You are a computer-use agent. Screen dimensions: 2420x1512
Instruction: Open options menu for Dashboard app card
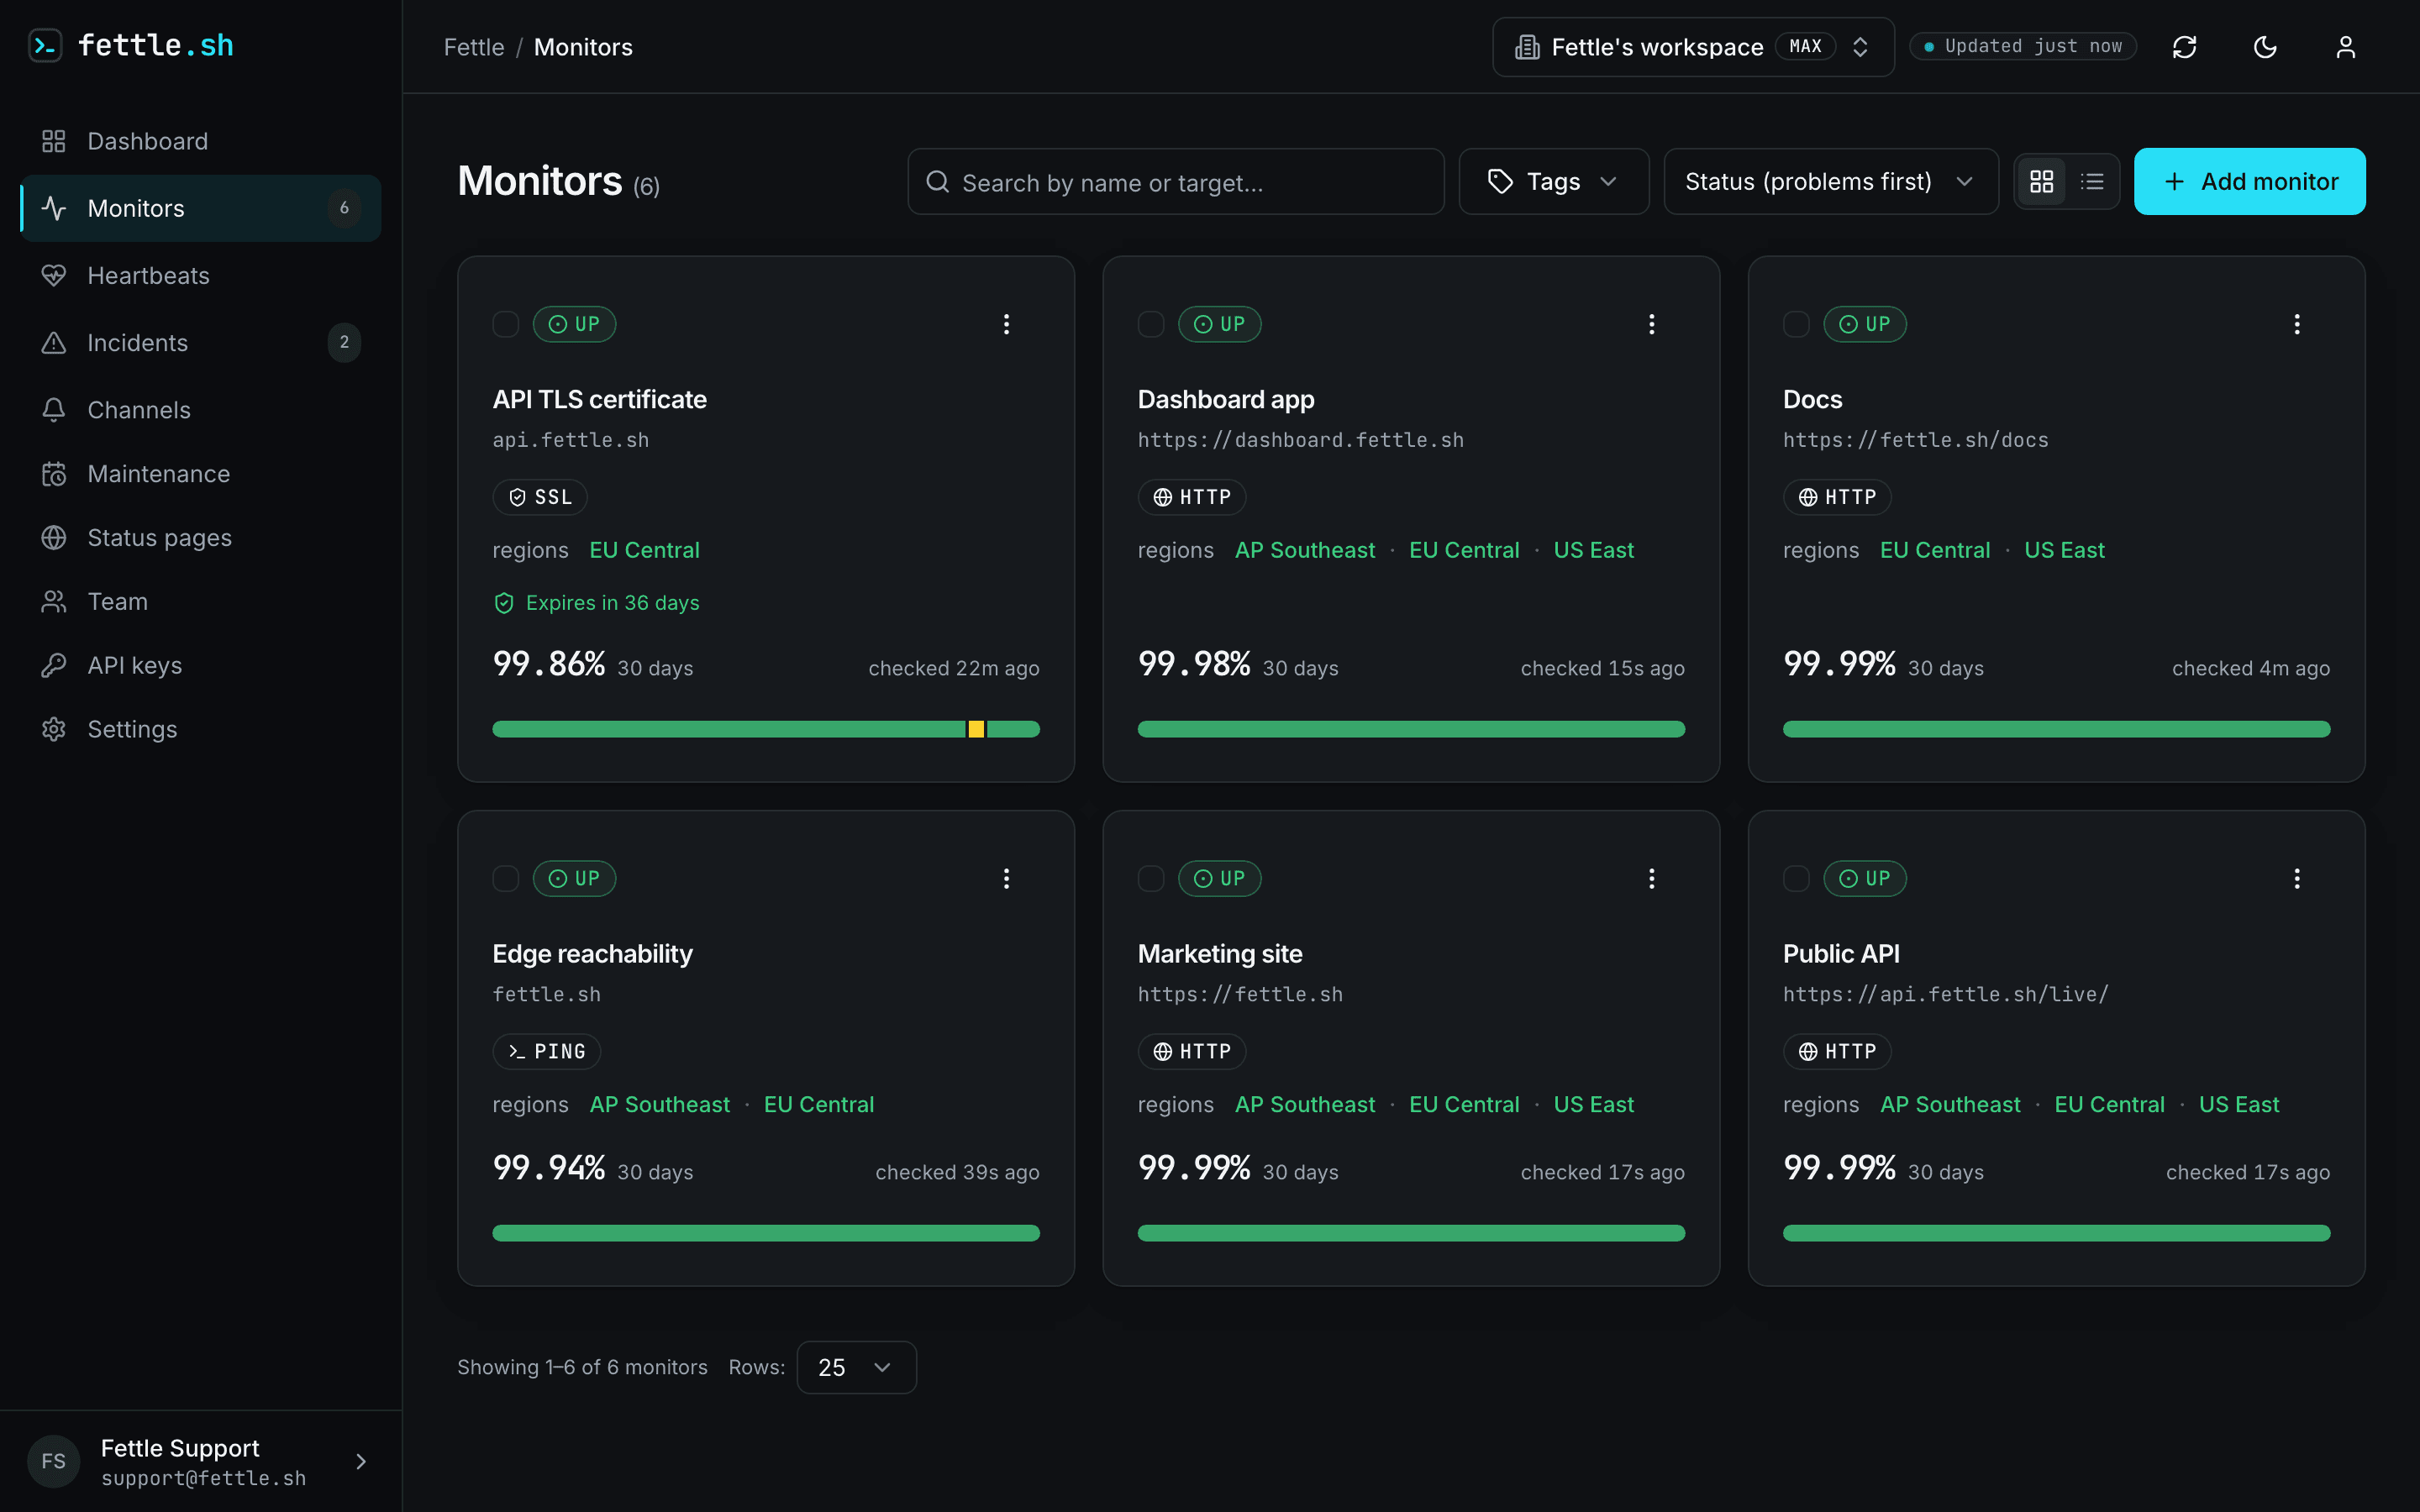tap(1651, 324)
